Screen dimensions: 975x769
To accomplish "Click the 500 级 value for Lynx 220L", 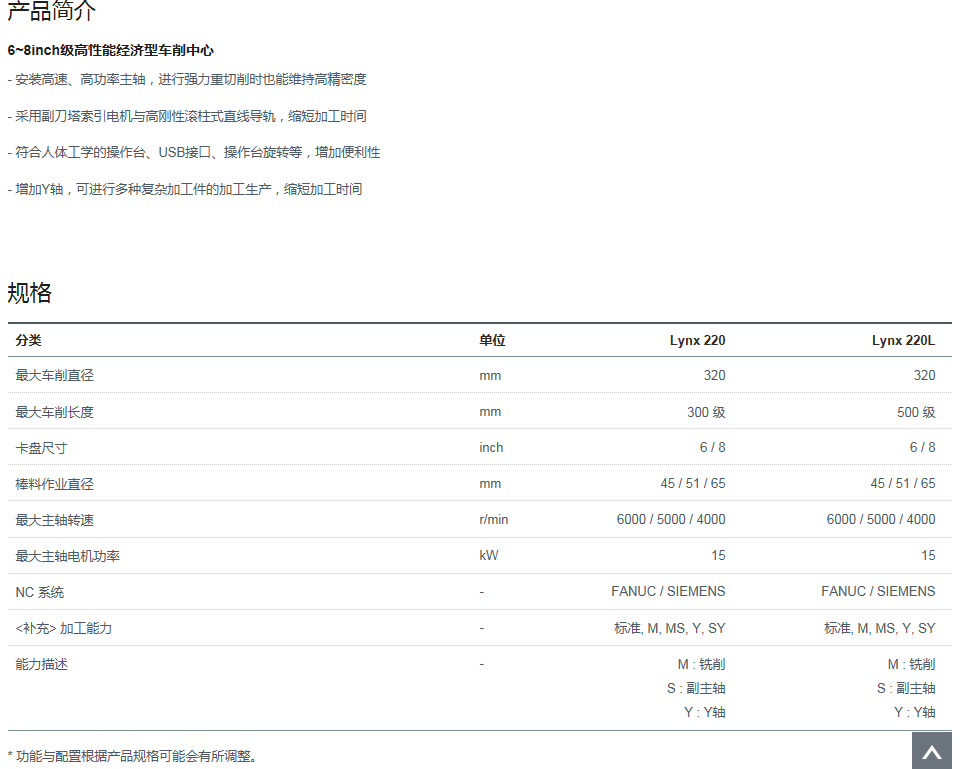I will tap(916, 412).
